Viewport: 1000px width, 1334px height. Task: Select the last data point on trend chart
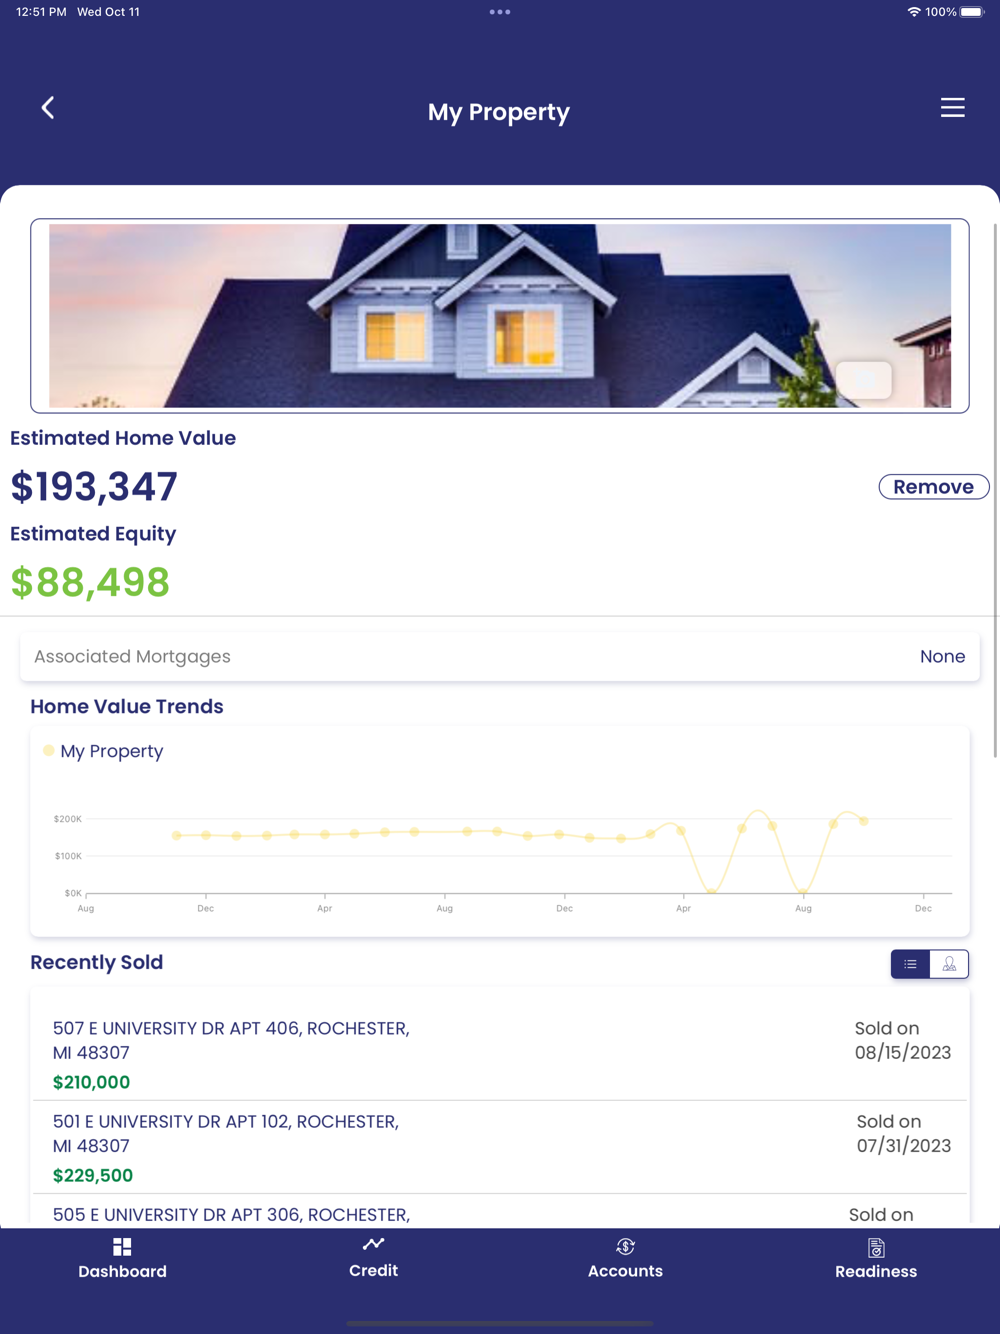coord(864,821)
